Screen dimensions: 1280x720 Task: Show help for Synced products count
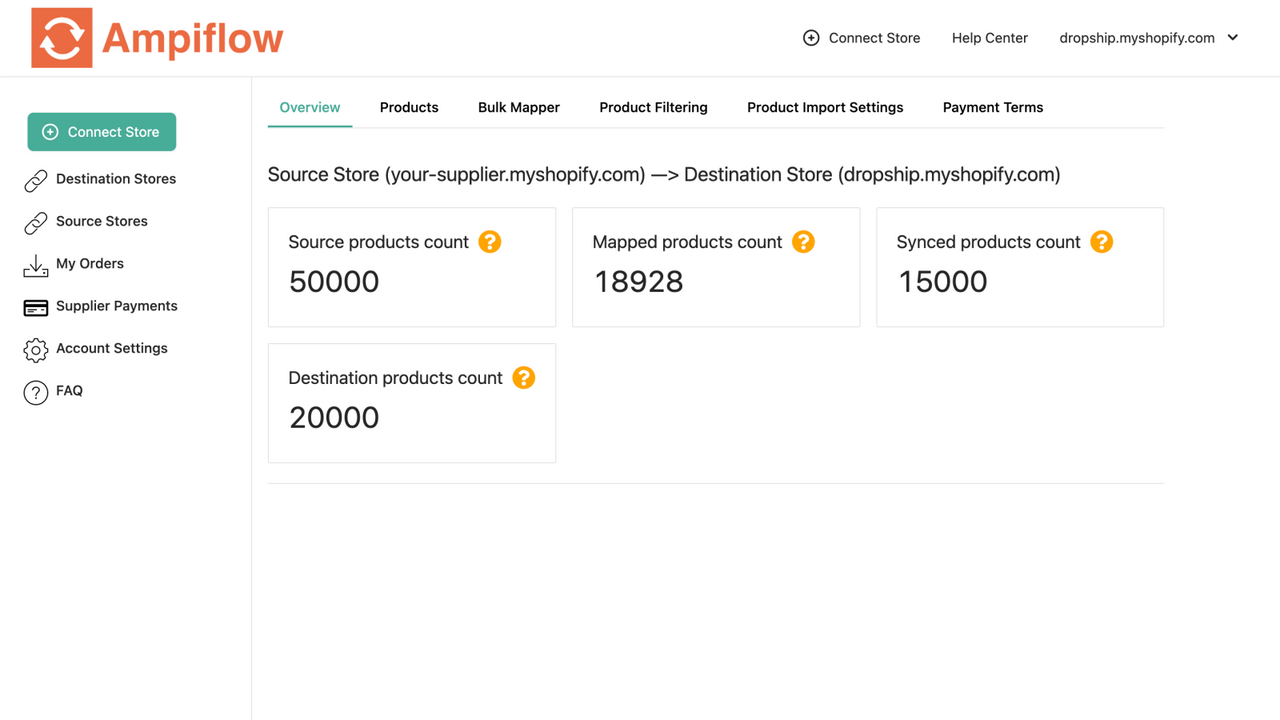click(1102, 242)
